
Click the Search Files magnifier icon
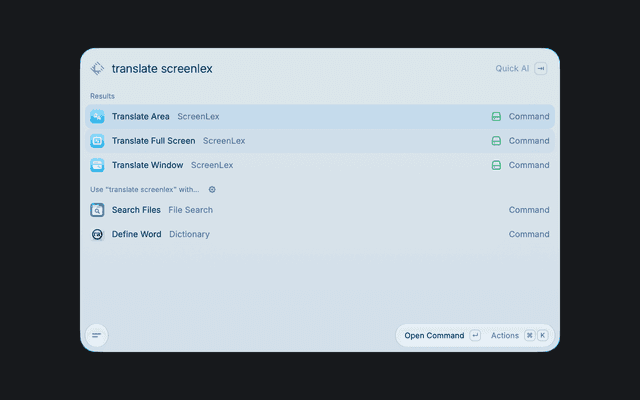97,210
